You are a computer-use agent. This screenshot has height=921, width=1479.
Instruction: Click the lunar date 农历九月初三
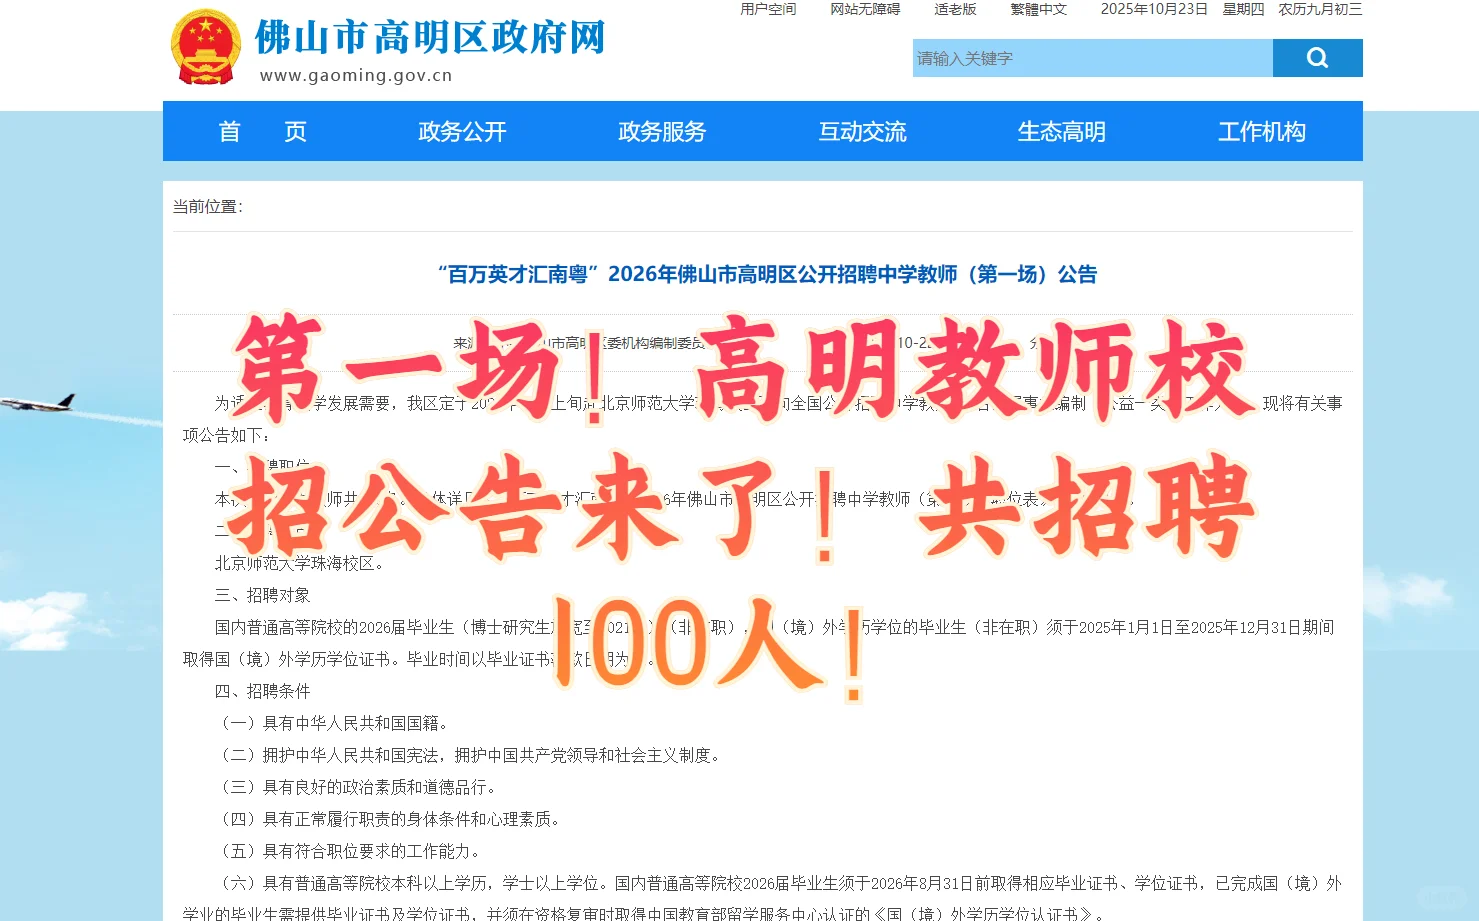click(x=1320, y=9)
